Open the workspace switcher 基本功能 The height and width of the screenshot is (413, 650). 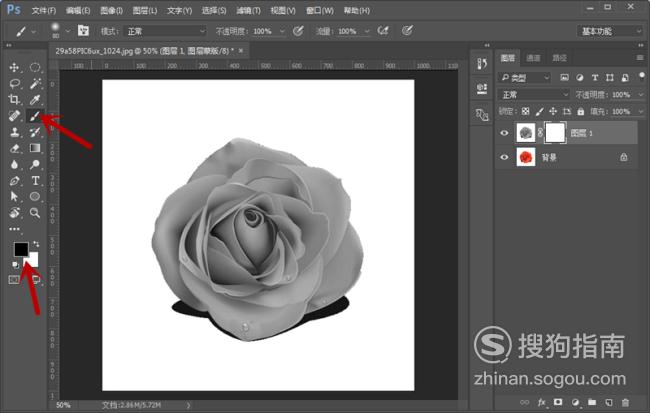pyautogui.click(x=609, y=31)
